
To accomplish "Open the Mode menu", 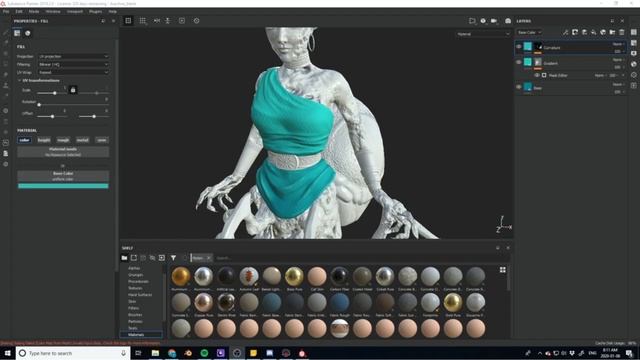I will [34, 11].
